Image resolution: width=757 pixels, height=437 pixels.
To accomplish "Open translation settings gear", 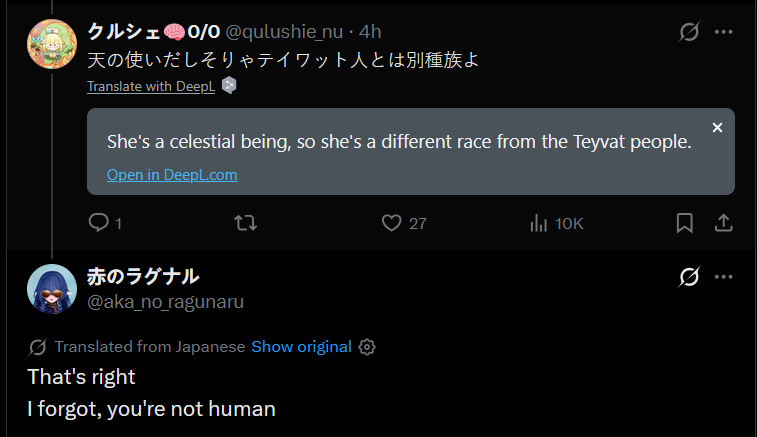I will (367, 347).
